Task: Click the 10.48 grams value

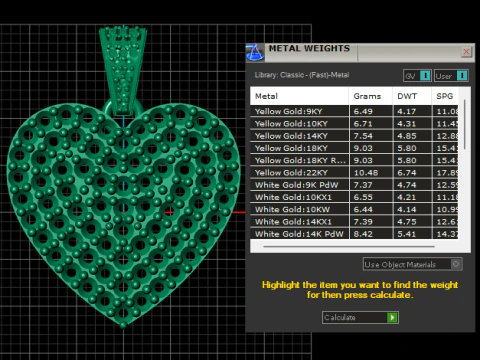Action: [366, 173]
